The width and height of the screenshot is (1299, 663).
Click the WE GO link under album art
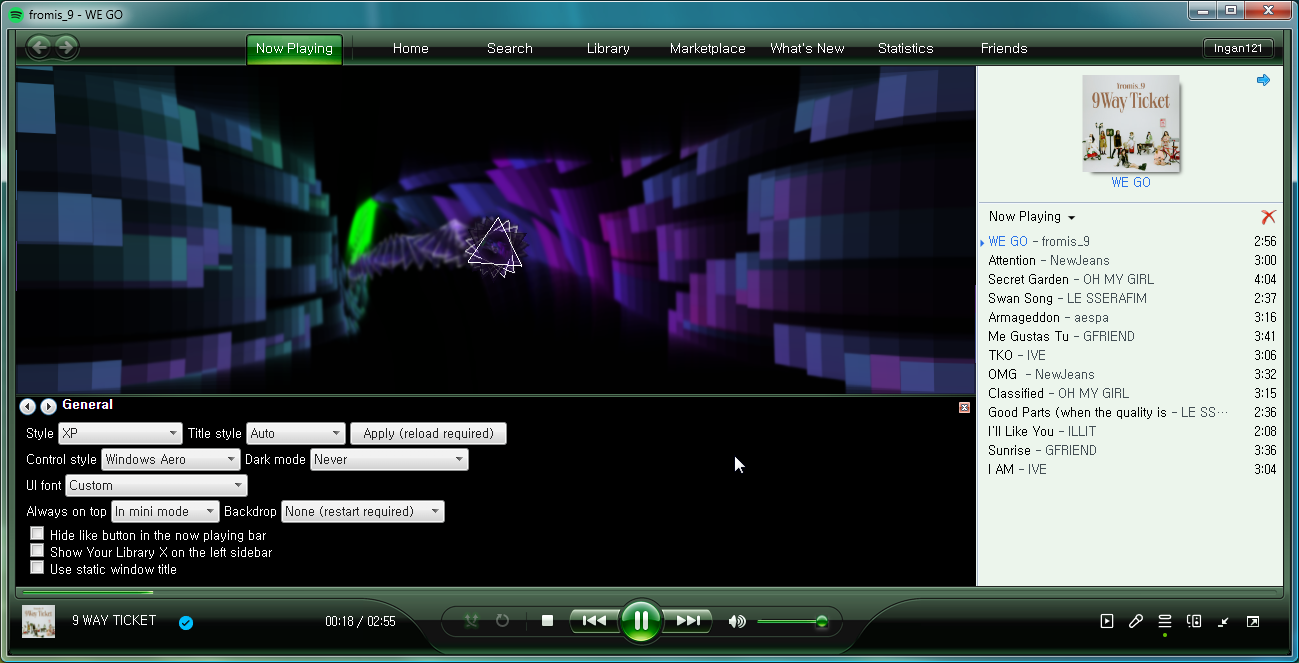1131,183
